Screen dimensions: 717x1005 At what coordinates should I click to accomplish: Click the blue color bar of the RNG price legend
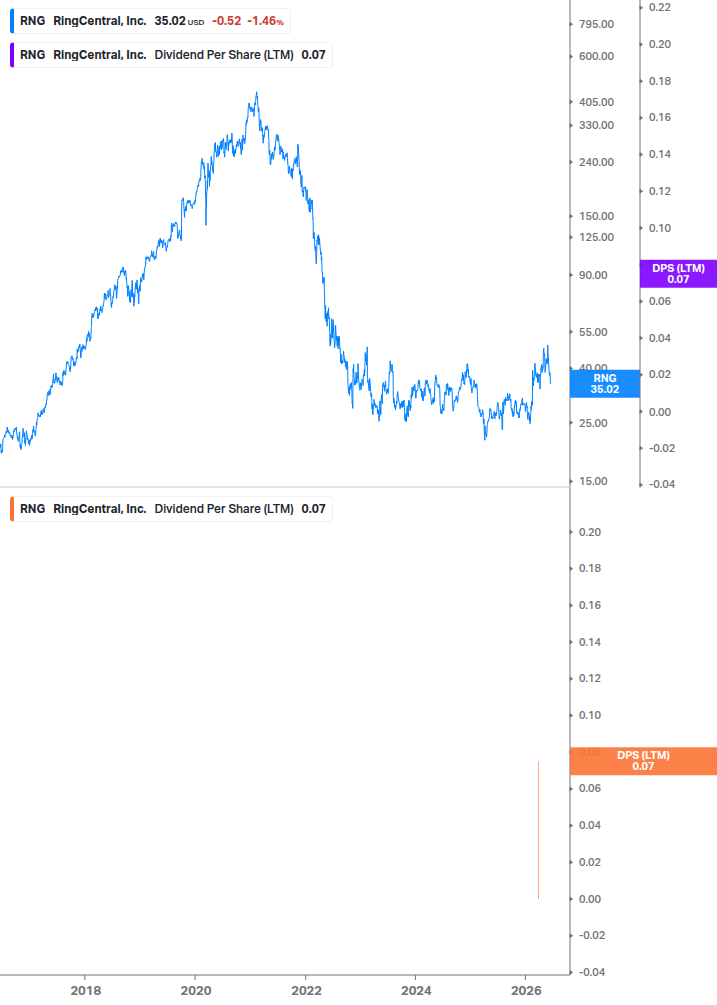[12, 21]
